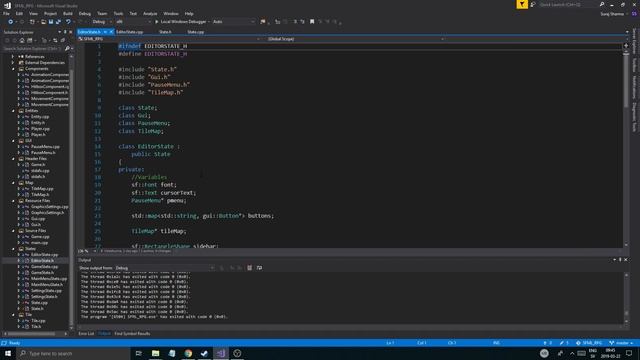Image resolution: width=640 pixels, height=360 pixels.
Task: Click Clear All icon in Output panel
Action: [249, 268]
